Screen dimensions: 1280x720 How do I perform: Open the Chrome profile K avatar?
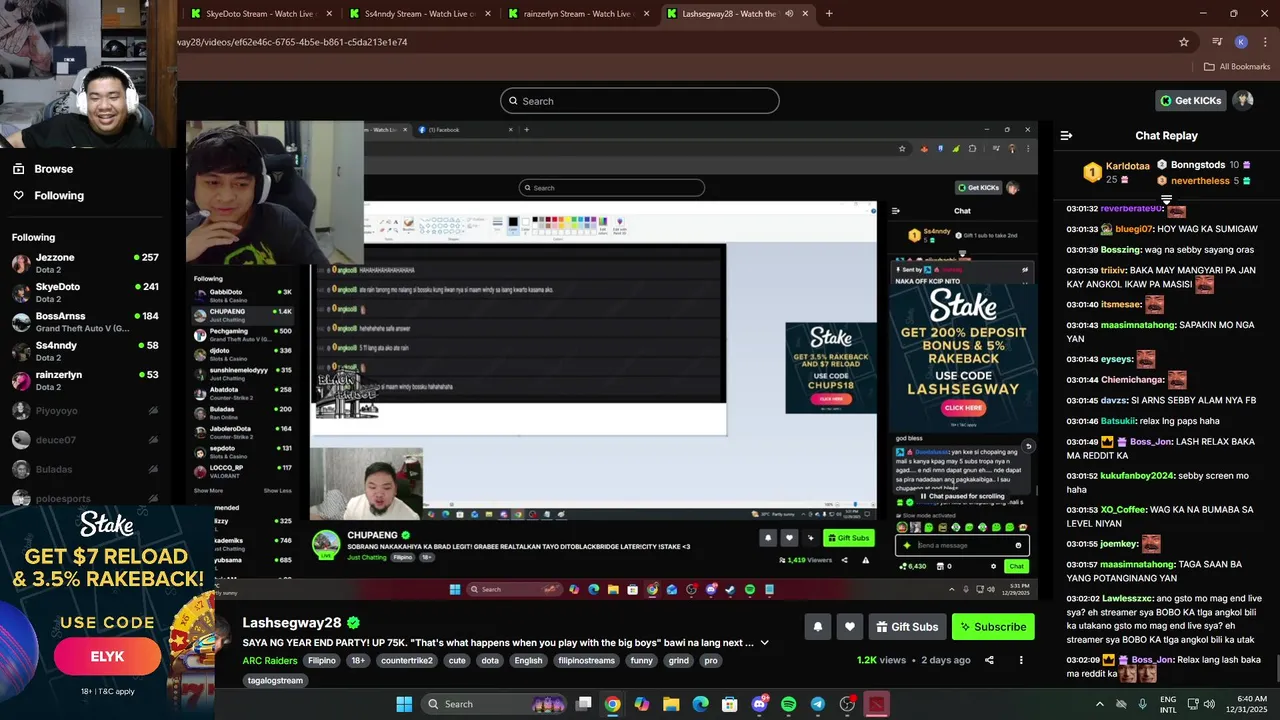coord(1241,42)
